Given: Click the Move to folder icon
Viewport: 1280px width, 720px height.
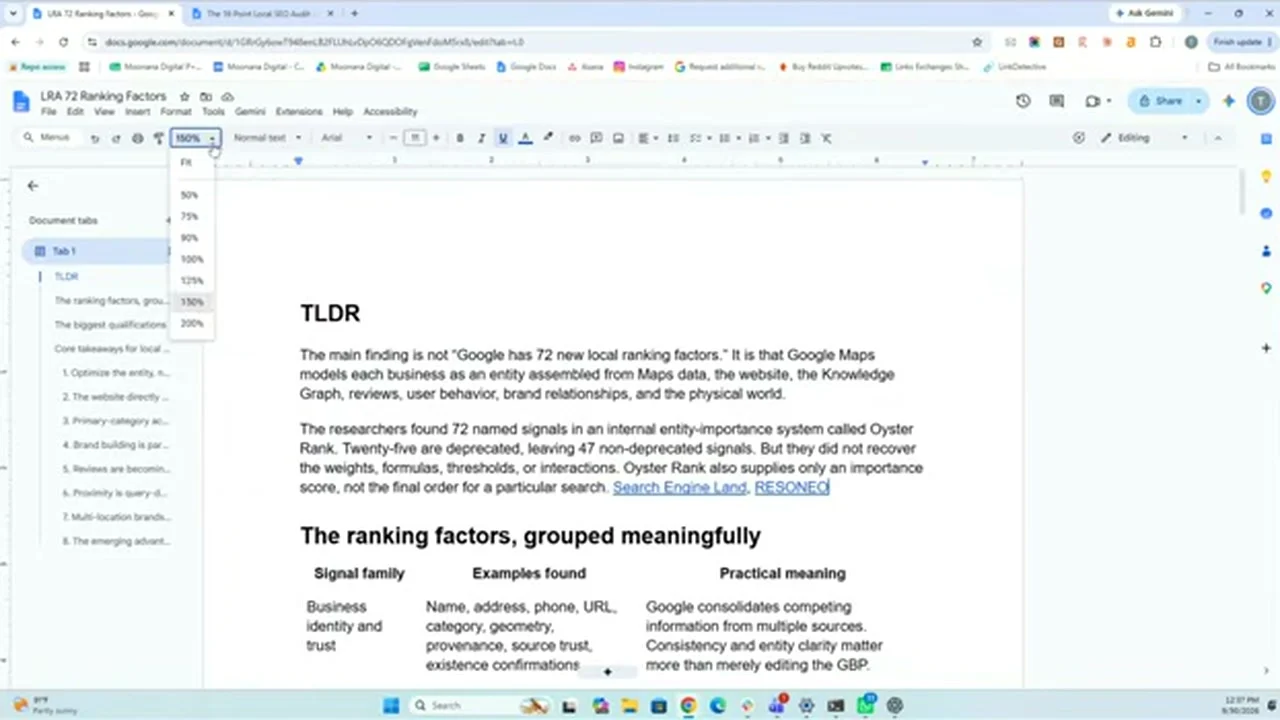Looking at the screenshot, I should coord(206,96).
